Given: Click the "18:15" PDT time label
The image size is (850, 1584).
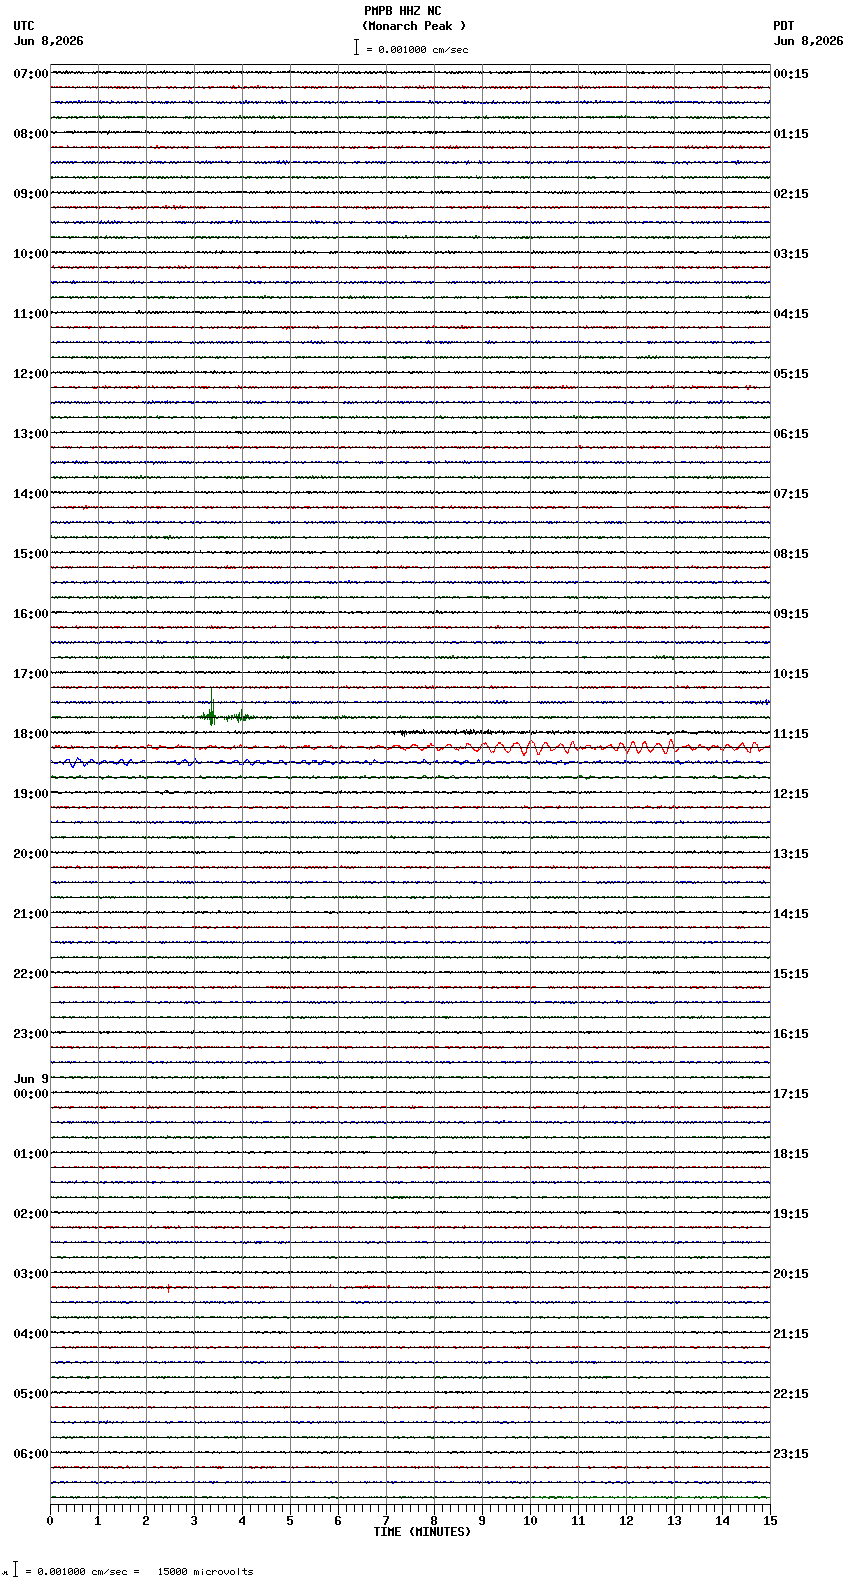Looking at the screenshot, I should tap(791, 1154).
